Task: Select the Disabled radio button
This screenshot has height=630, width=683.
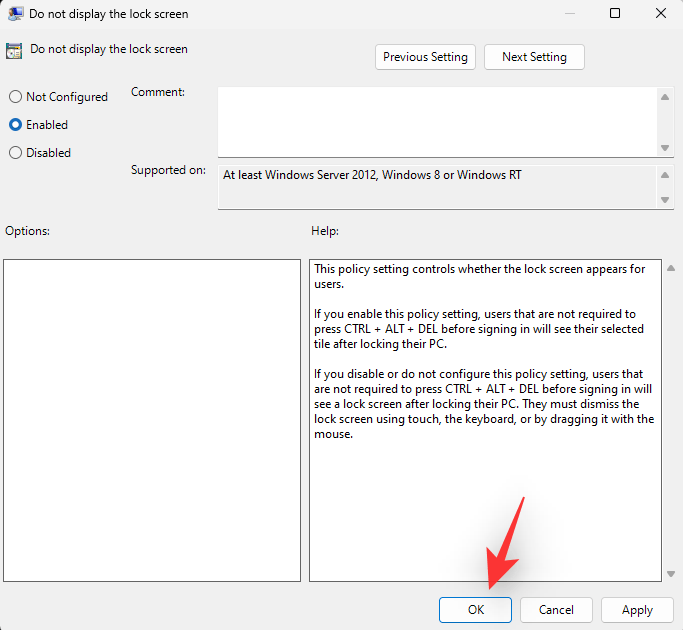Action: (15, 153)
